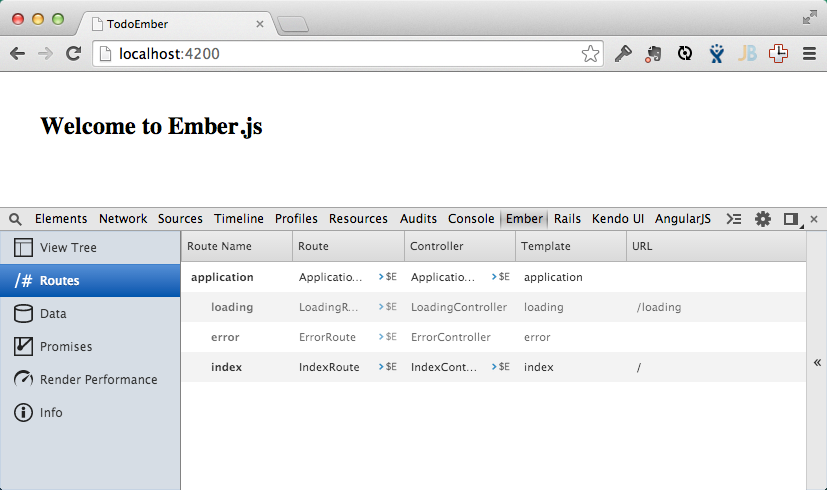Image resolution: width=827 pixels, height=490 pixels.
Task: Send IndexRoute to console via $E
Action: click(388, 367)
